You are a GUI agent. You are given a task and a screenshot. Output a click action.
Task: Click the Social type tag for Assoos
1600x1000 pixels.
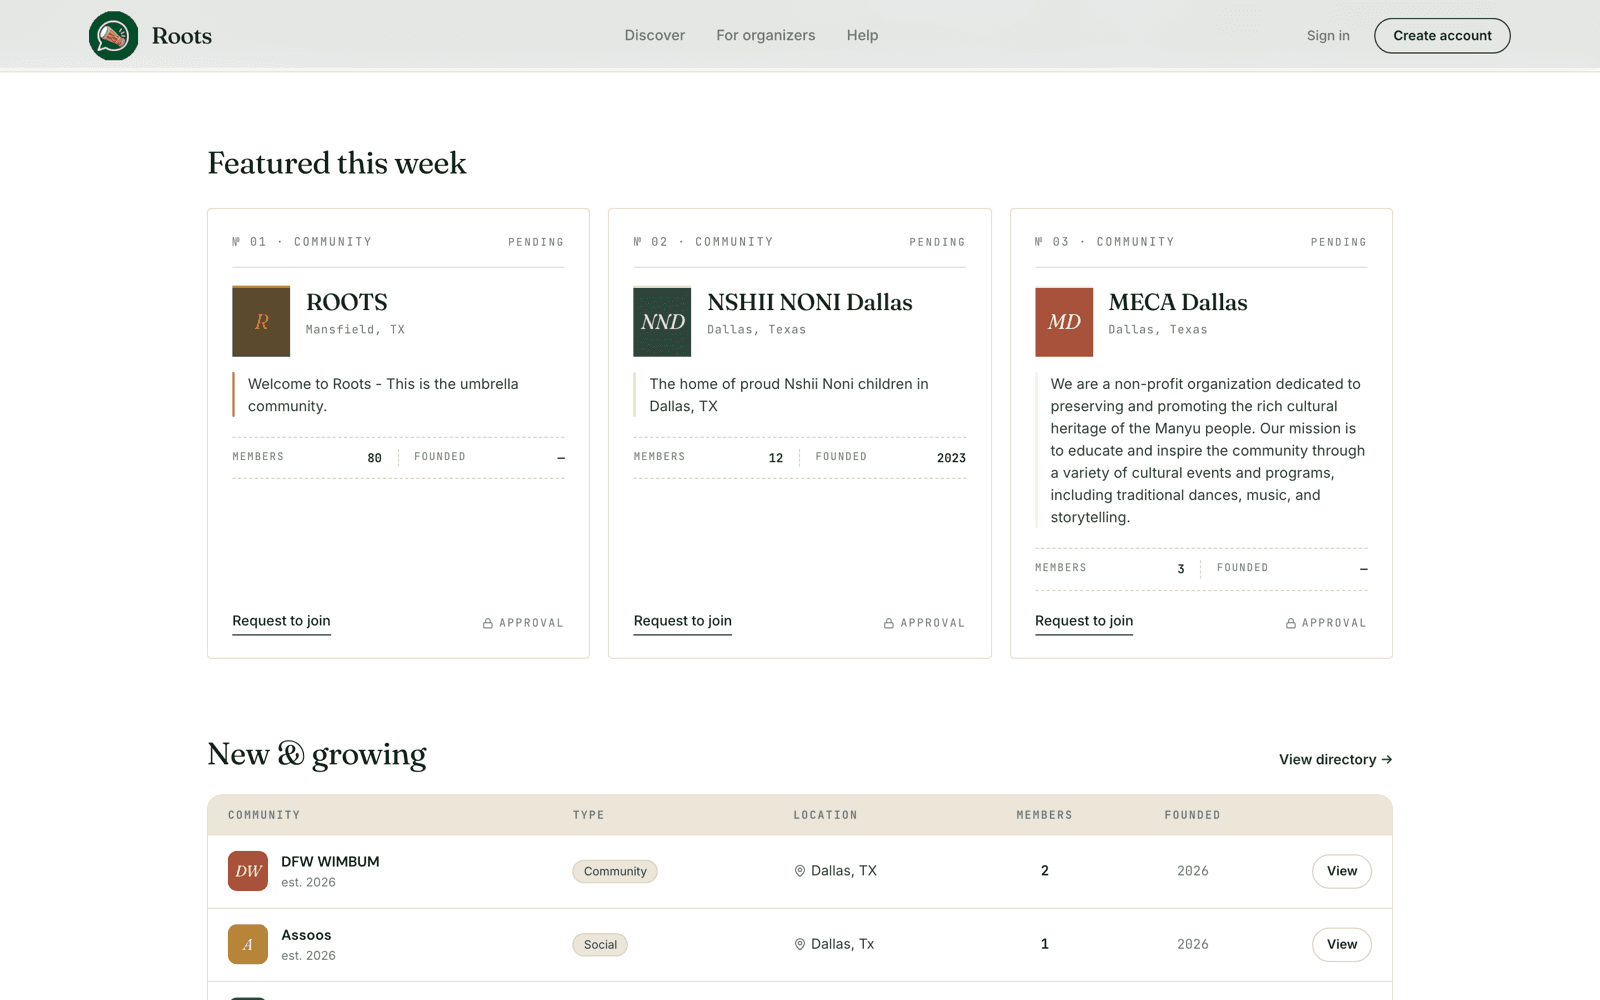point(600,944)
